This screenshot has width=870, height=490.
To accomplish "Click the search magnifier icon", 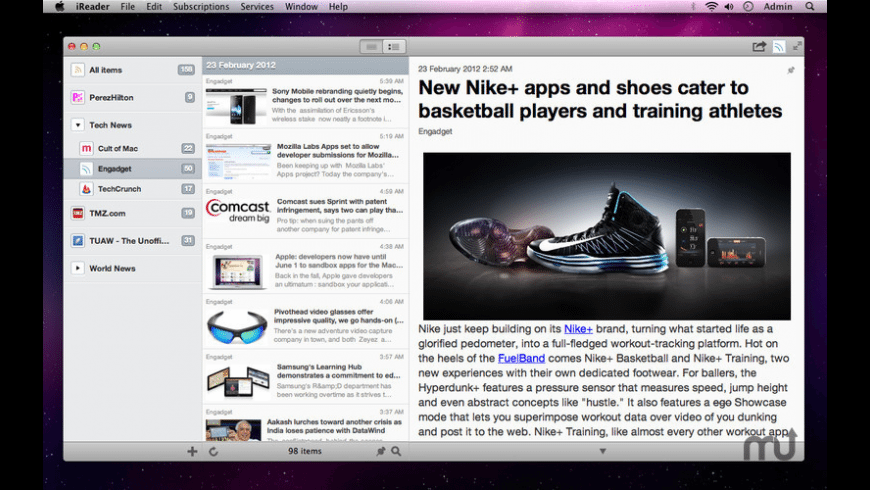I will [x=396, y=451].
